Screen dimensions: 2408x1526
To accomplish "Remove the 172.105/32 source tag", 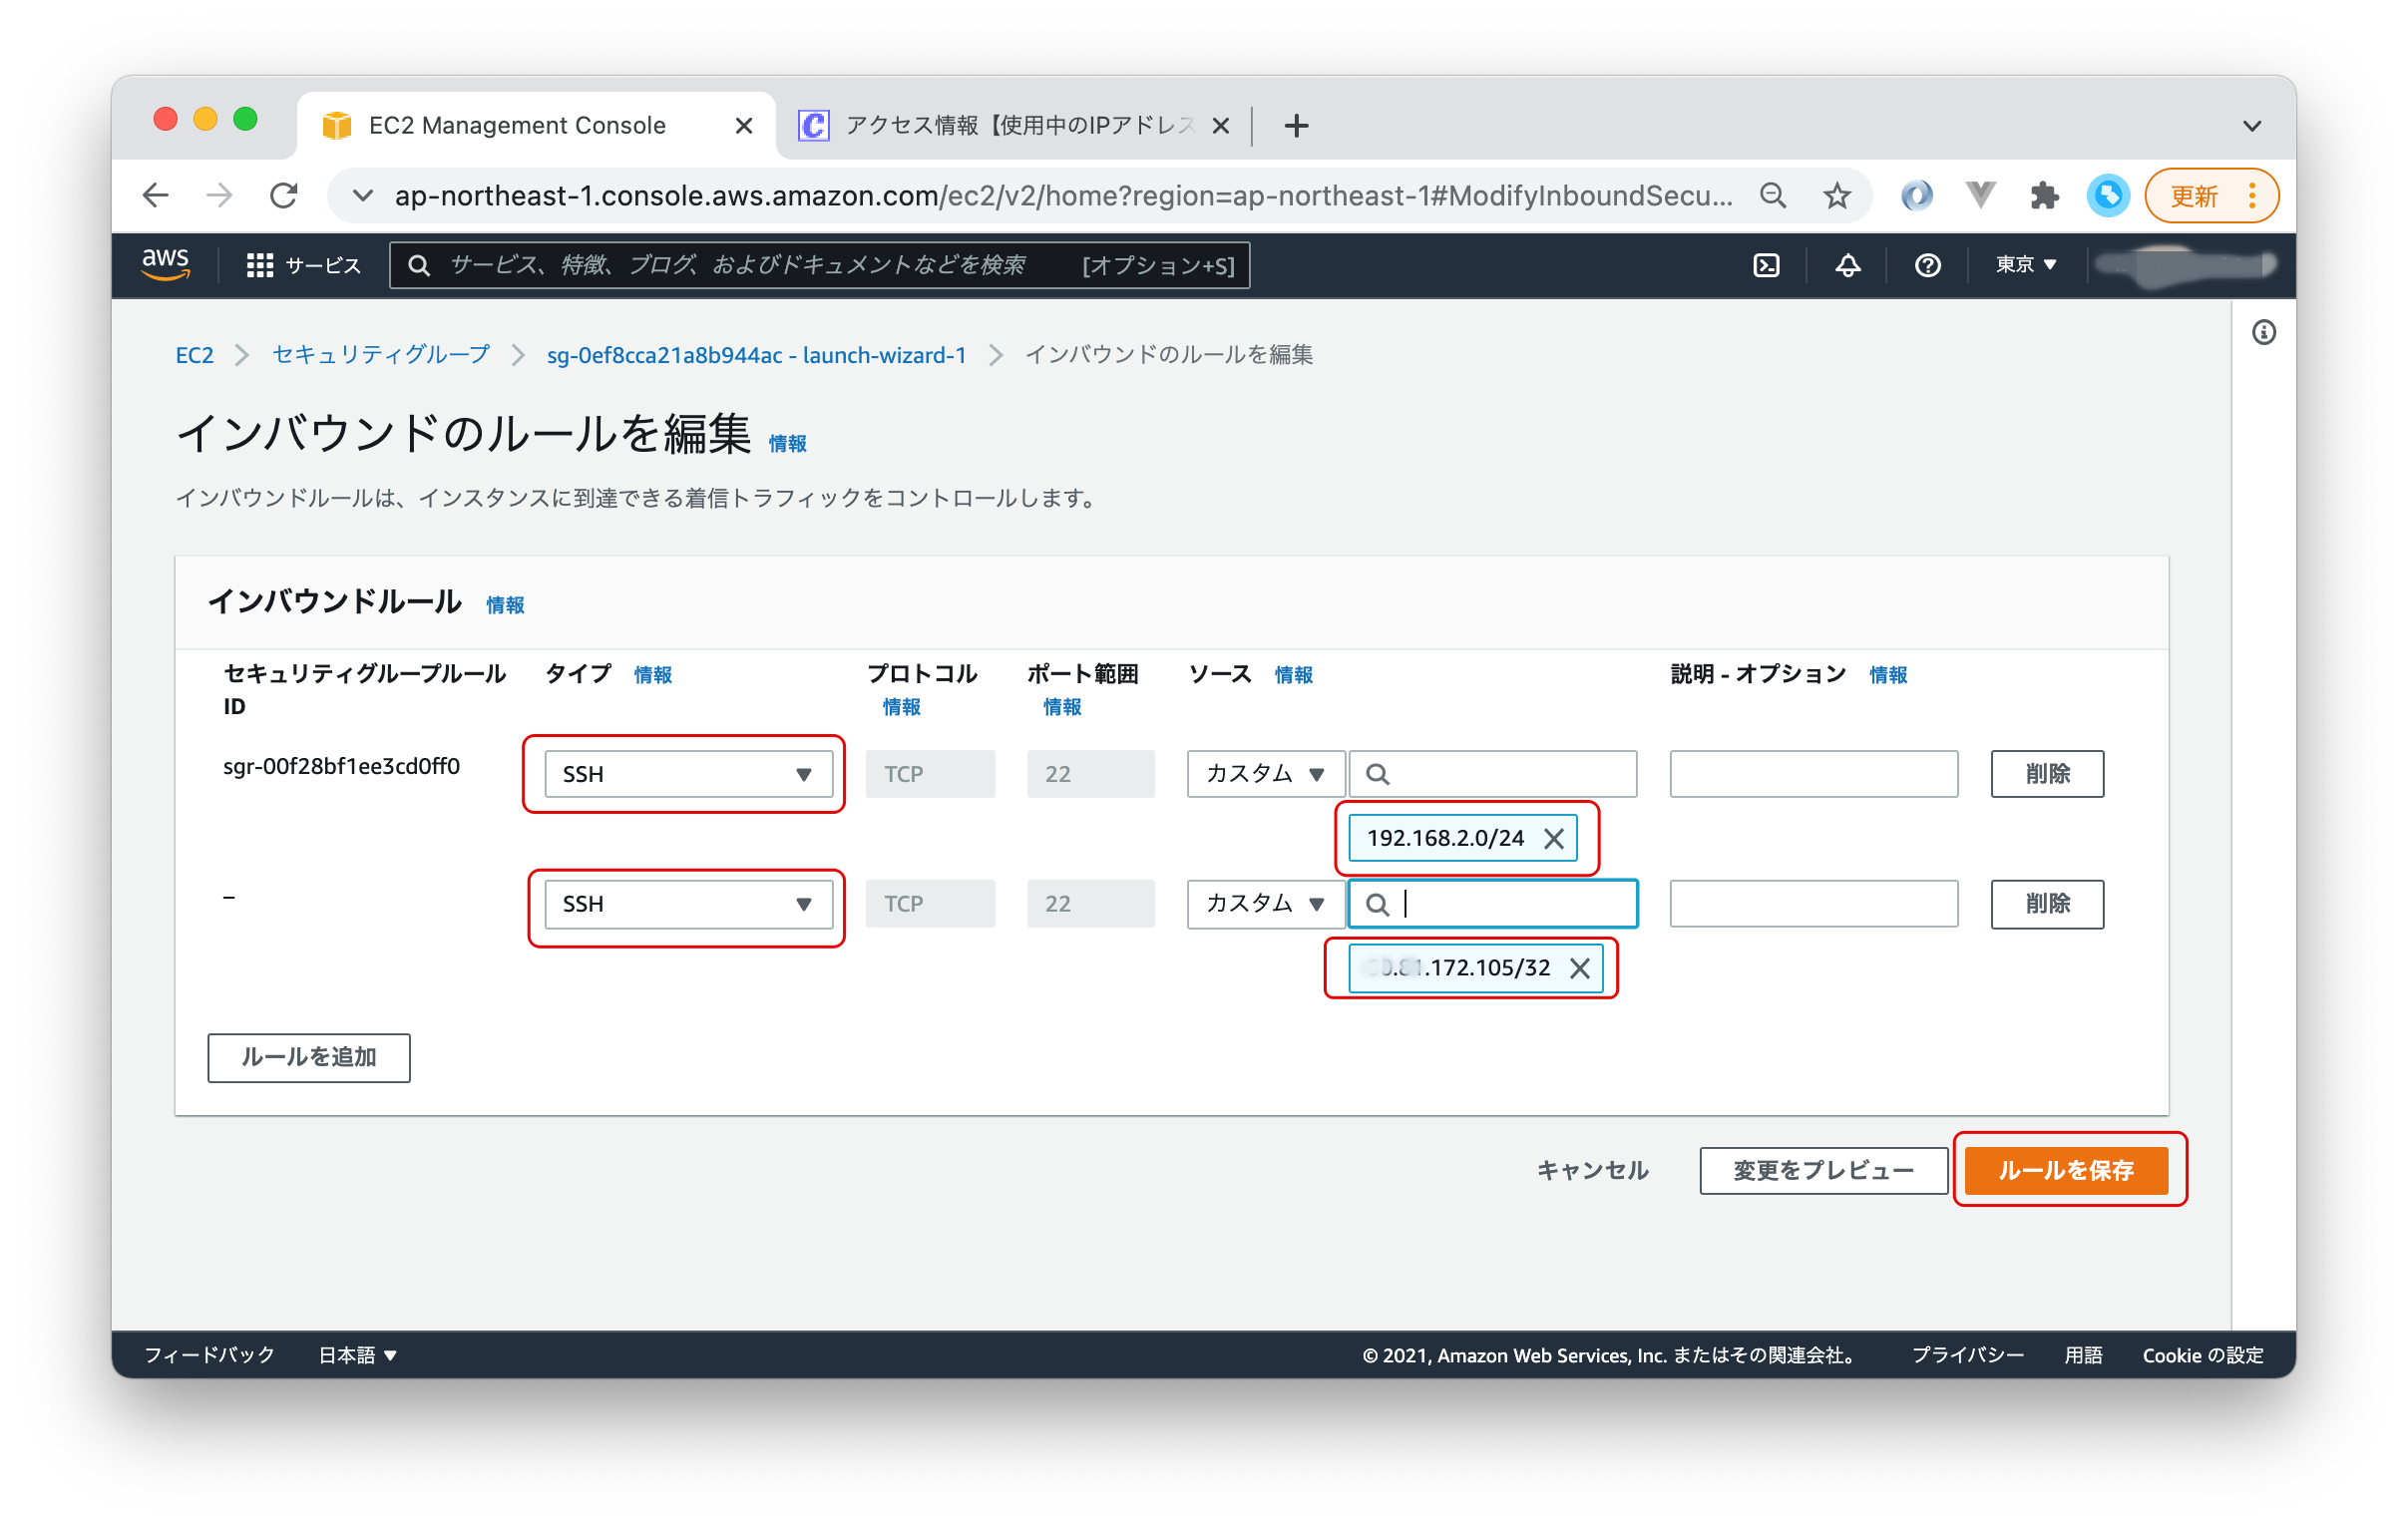I will (x=1579, y=968).
